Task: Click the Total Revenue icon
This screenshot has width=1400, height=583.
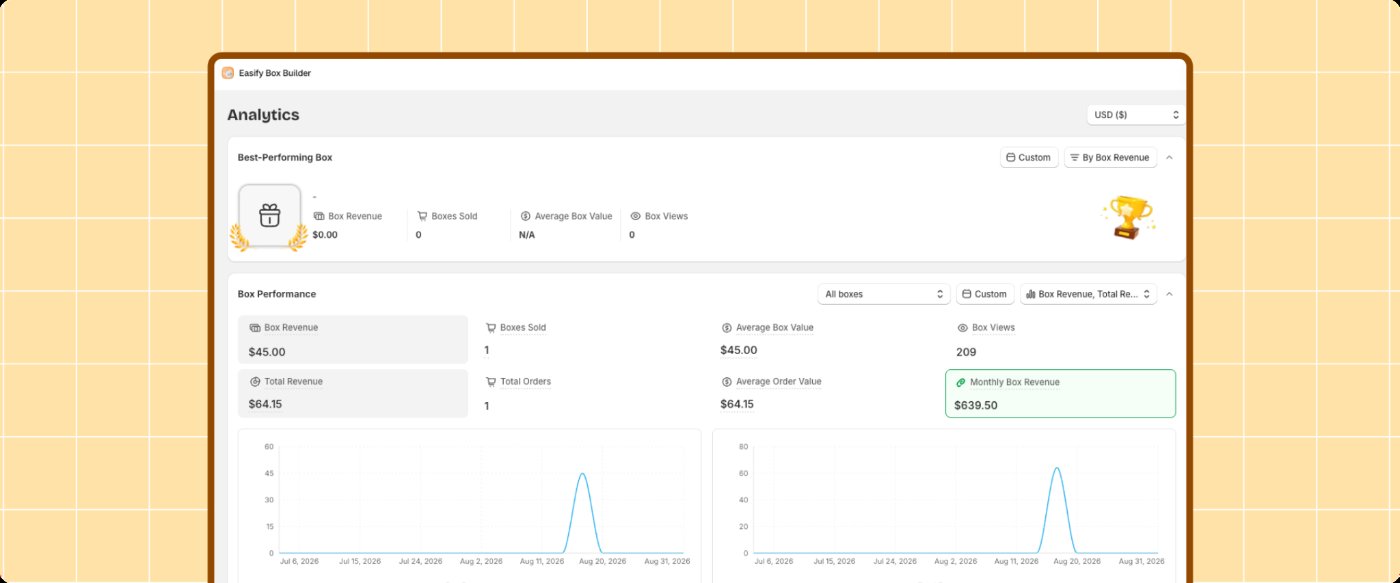Action: (255, 382)
